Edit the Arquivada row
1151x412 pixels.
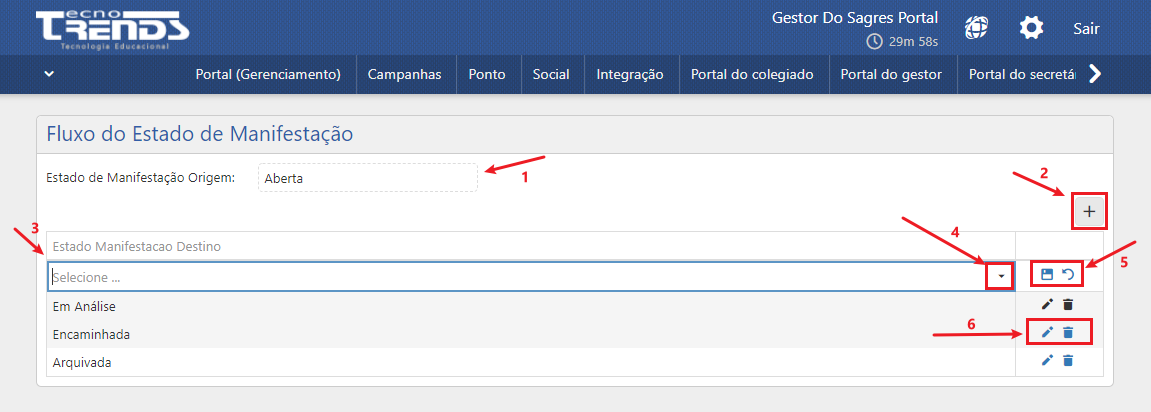tap(1048, 361)
